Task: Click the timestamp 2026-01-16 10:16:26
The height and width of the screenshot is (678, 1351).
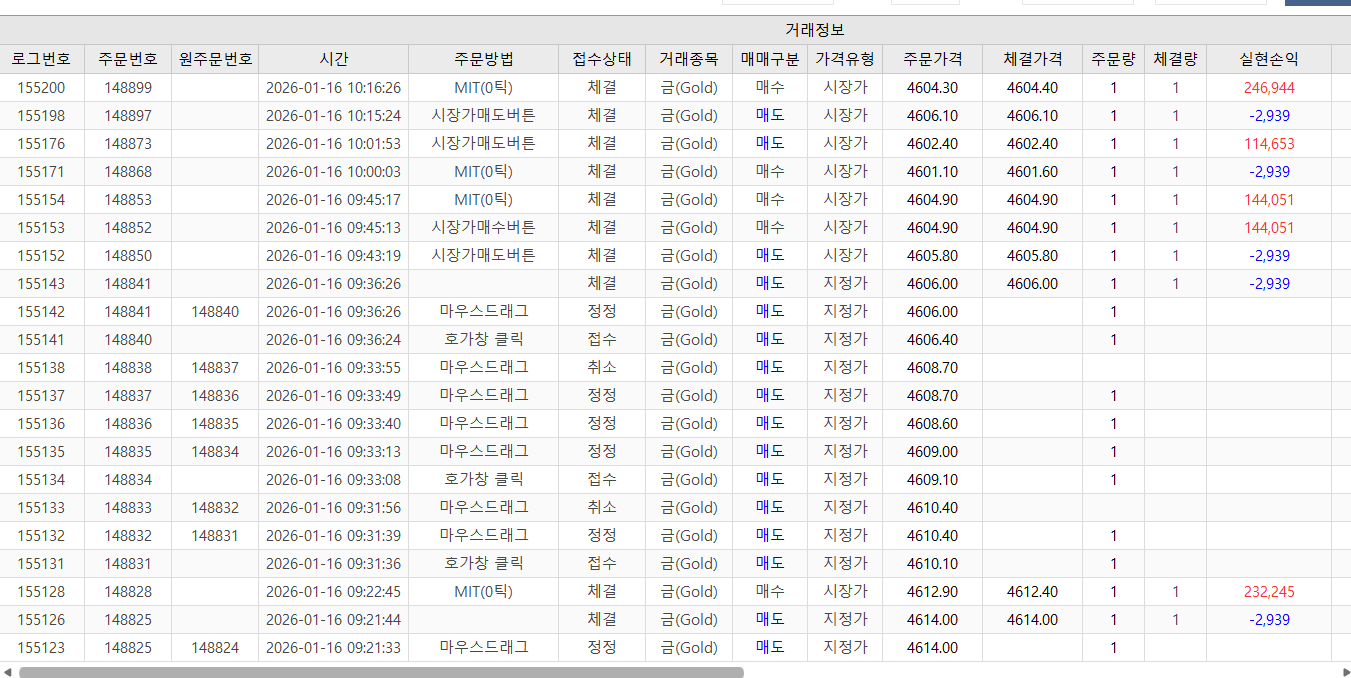Action: [x=333, y=88]
